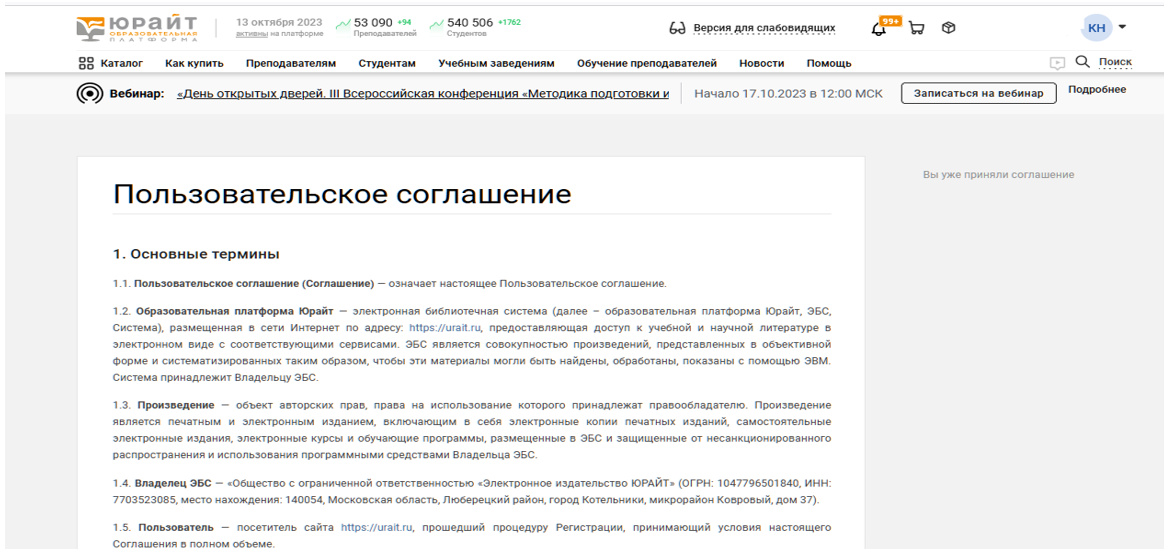The width and height of the screenshot is (1170, 554).
Task: Click Записаться на вебинар button
Action: pos(979,93)
